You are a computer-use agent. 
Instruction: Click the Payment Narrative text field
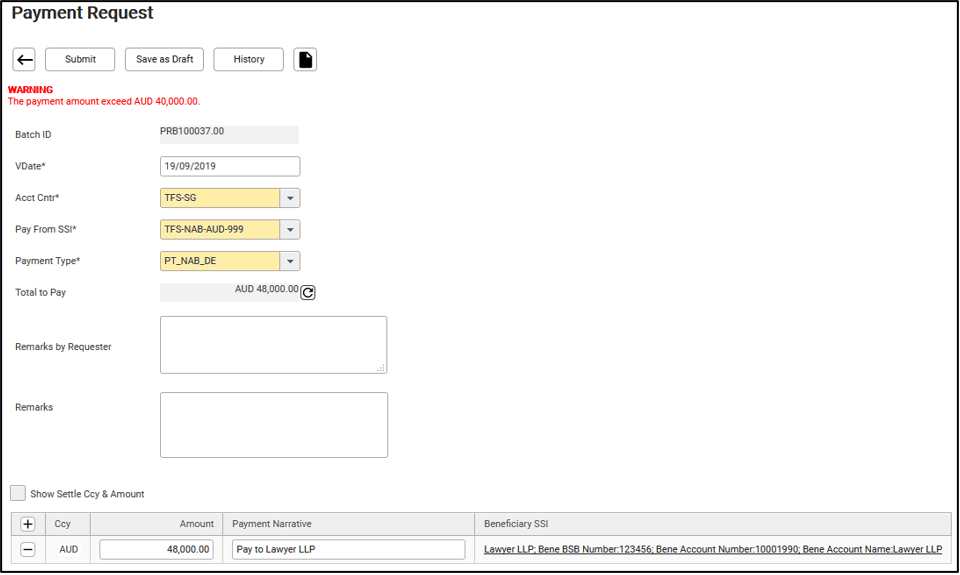pyautogui.click(x=348, y=550)
